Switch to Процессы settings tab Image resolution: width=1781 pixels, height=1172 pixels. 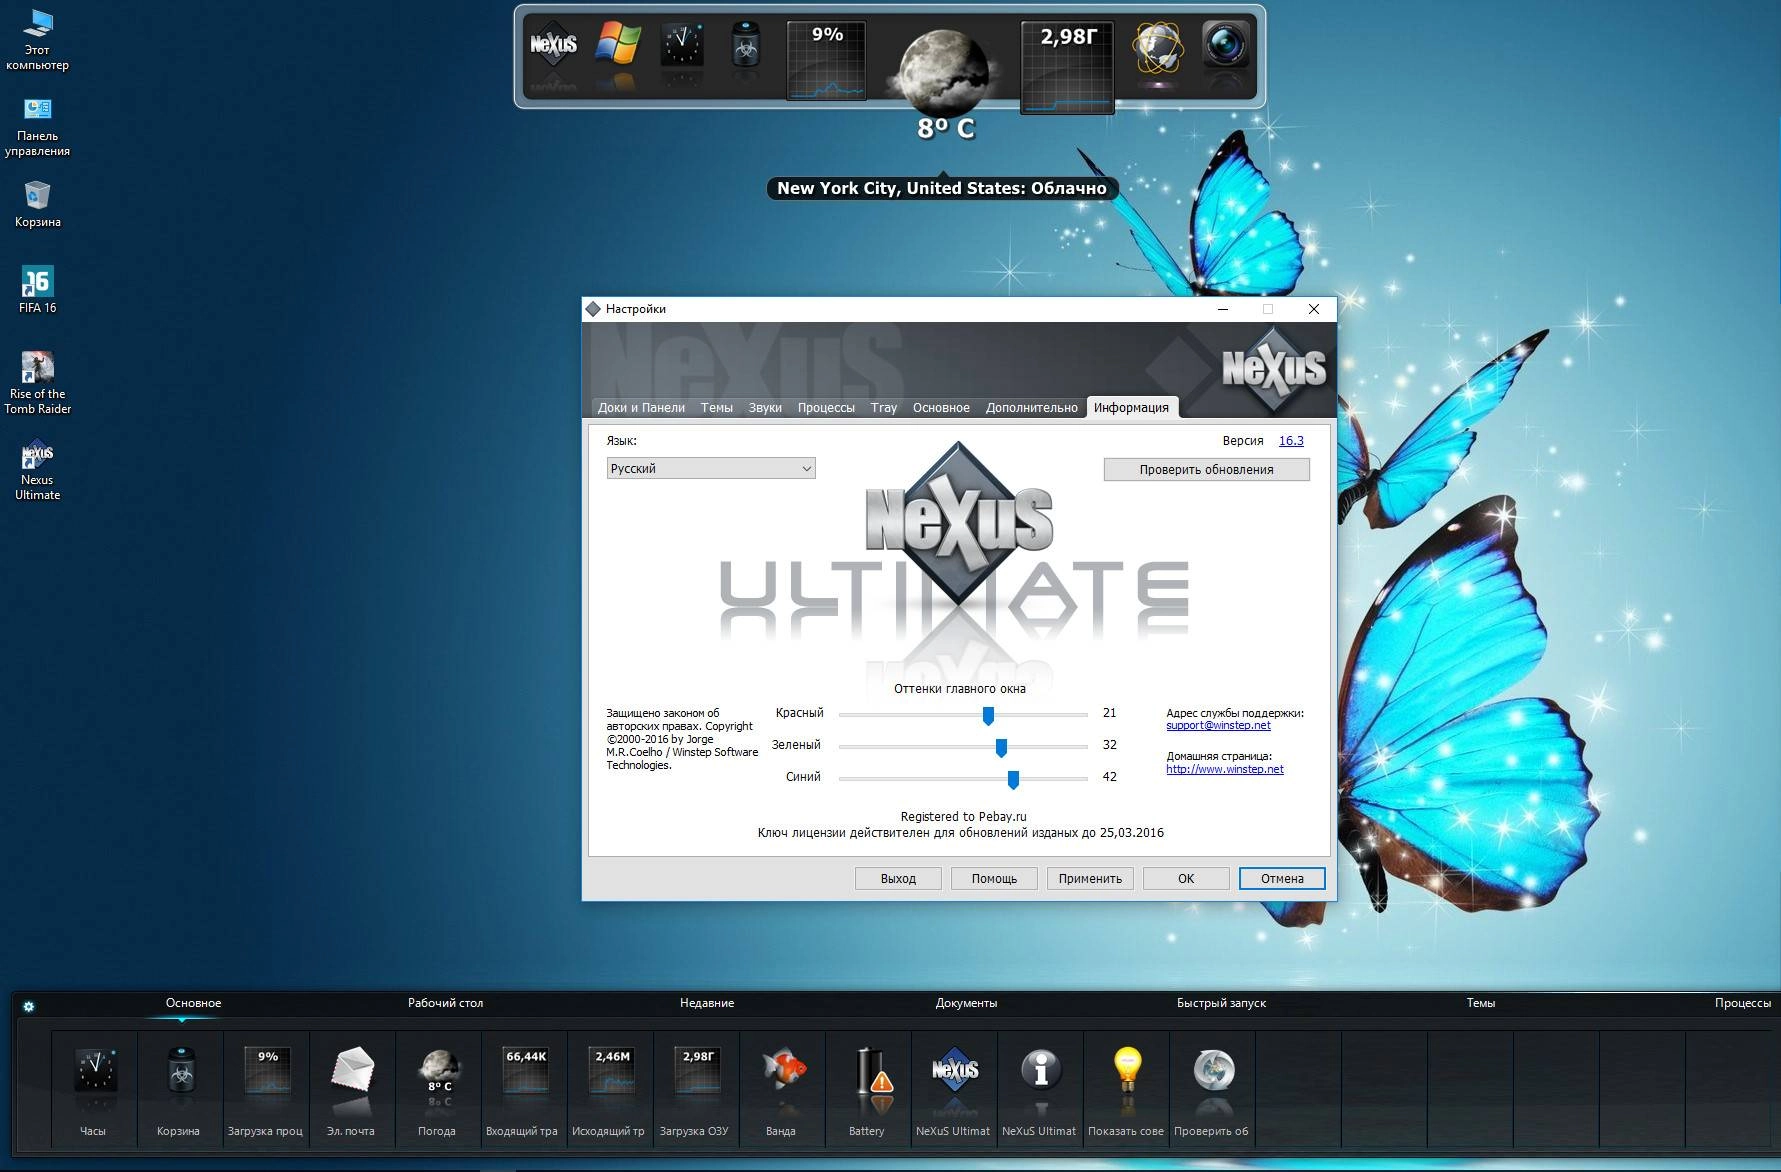(x=826, y=407)
